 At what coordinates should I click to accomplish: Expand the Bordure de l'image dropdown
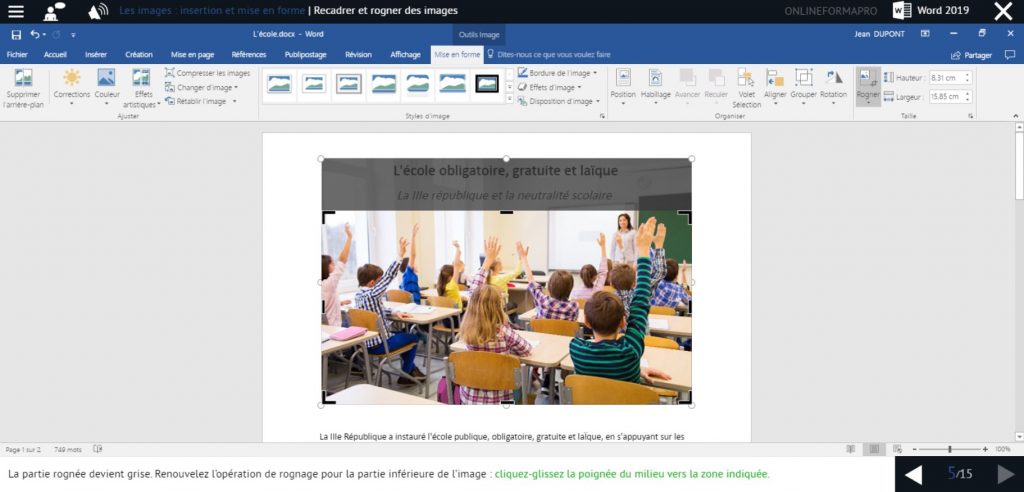tap(558, 73)
